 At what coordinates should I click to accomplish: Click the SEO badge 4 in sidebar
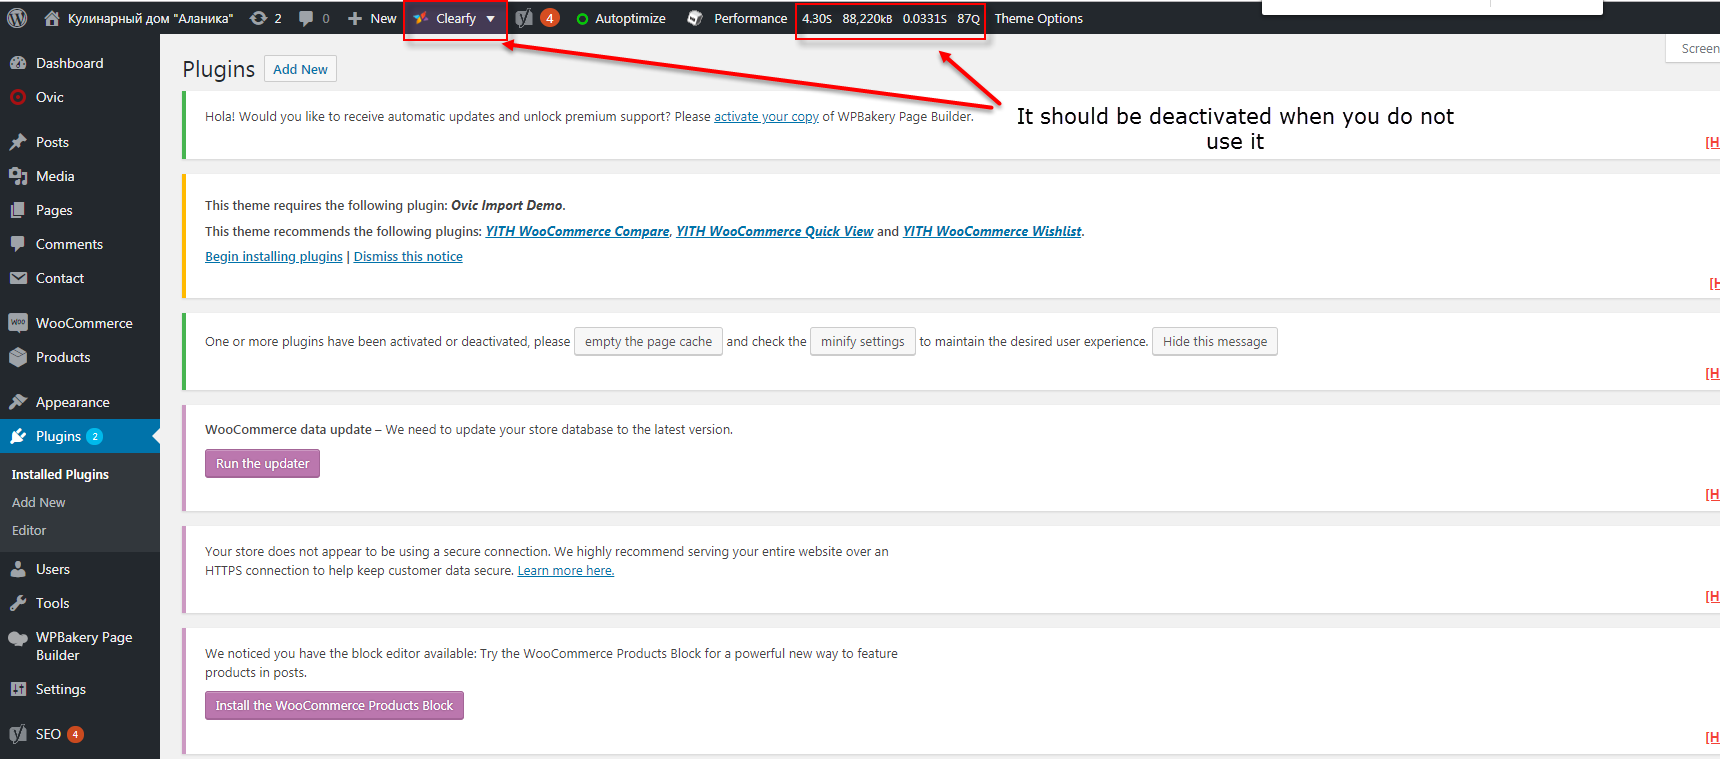75,734
